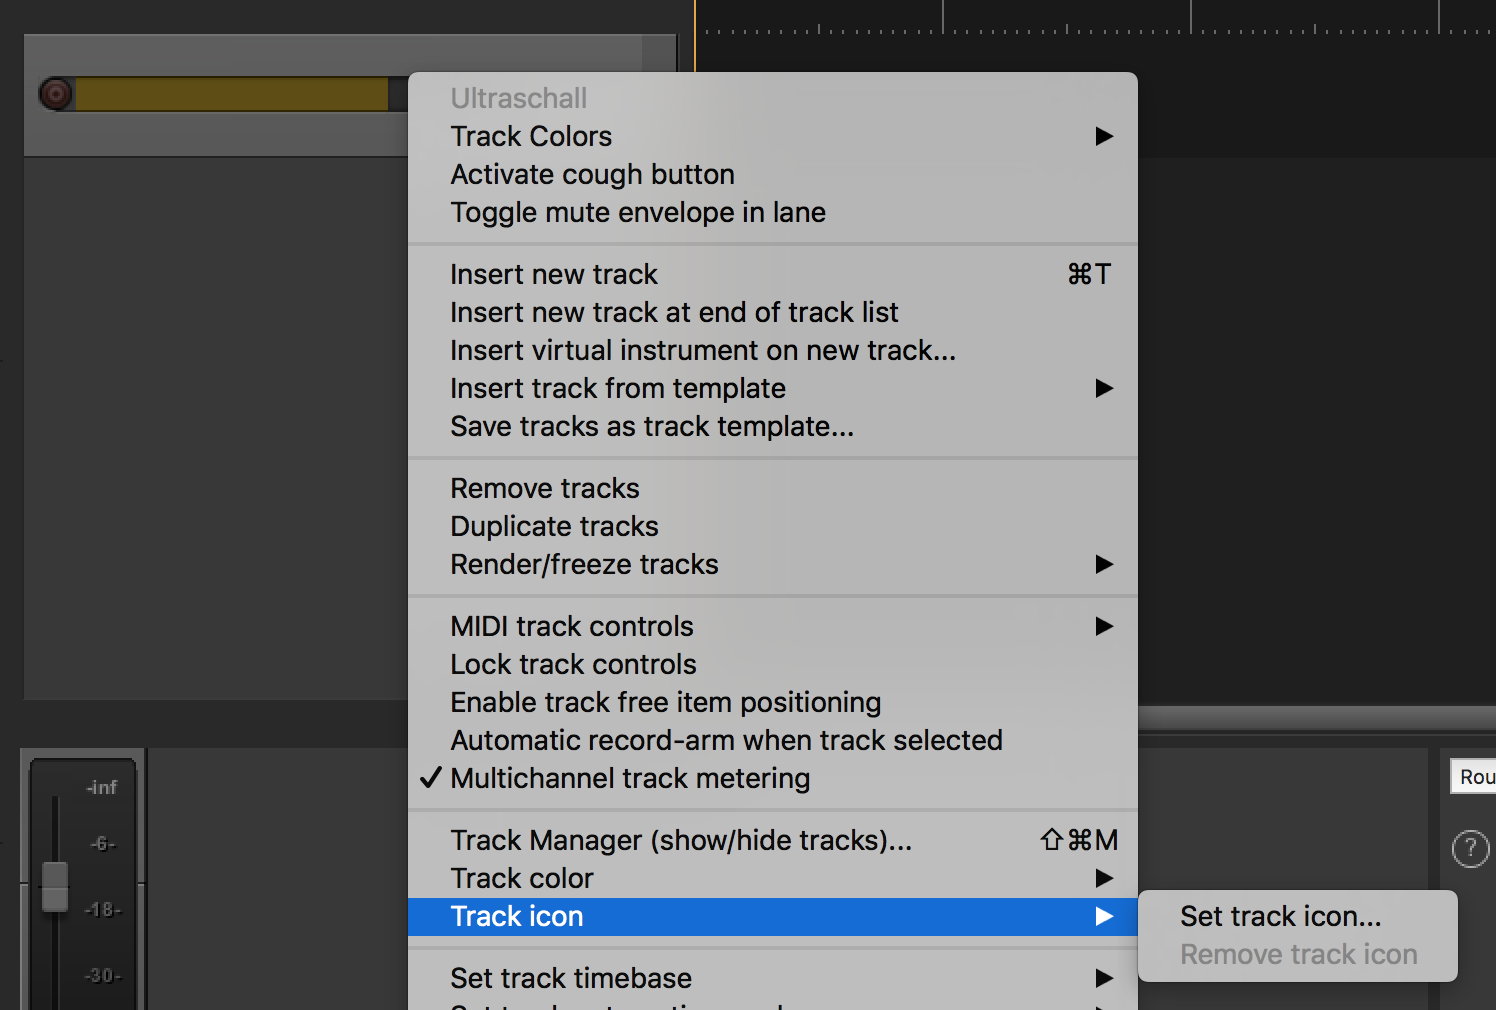This screenshot has width=1496, height=1010.
Task: Click the record arm button on track
Action: pos(56,95)
